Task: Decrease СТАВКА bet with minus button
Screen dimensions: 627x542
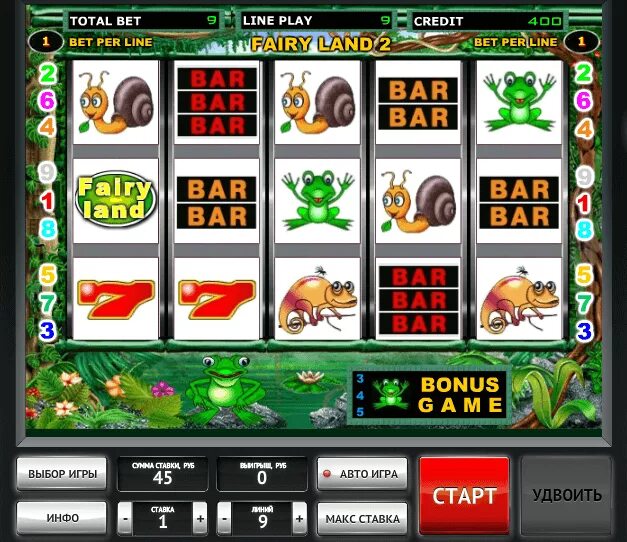Action: (x=126, y=519)
